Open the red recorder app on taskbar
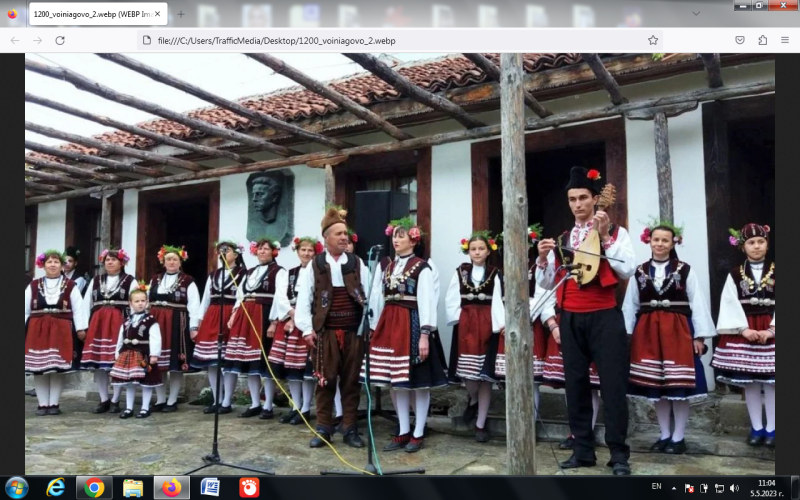 pyautogui.click(x=249, y=488)
